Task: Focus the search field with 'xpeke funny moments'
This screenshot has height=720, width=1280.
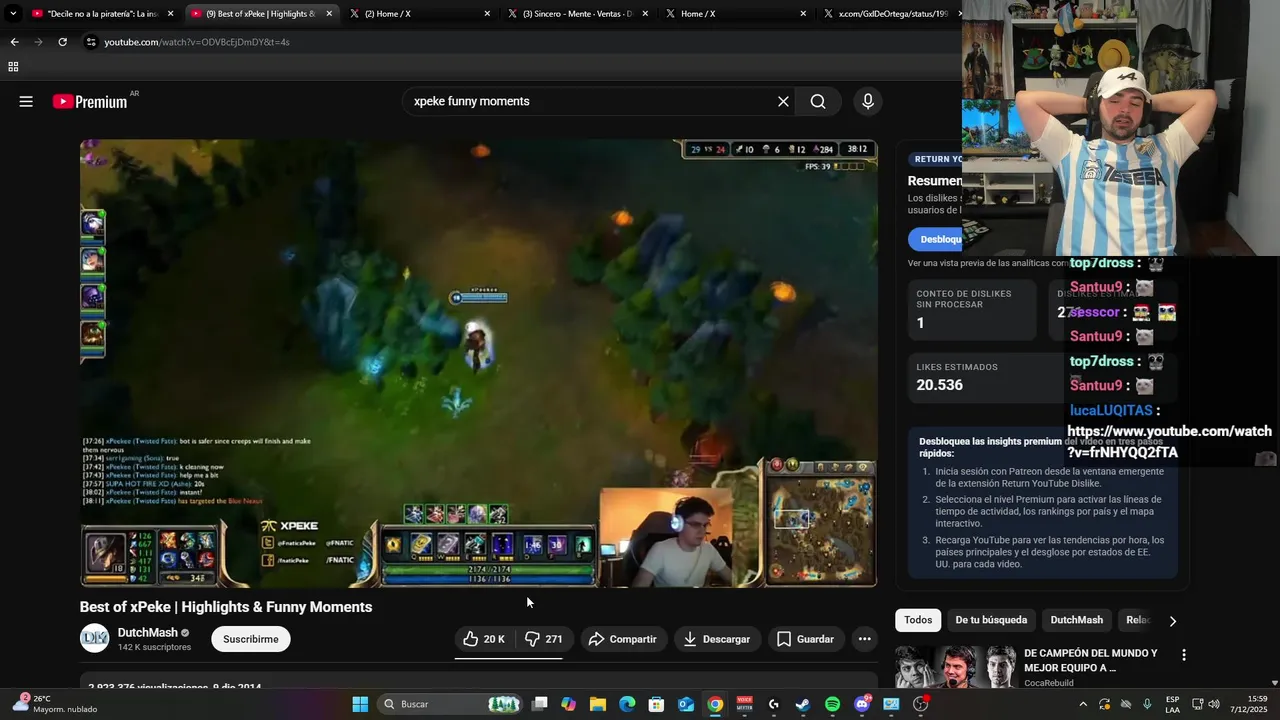Action: pos(590,101)
